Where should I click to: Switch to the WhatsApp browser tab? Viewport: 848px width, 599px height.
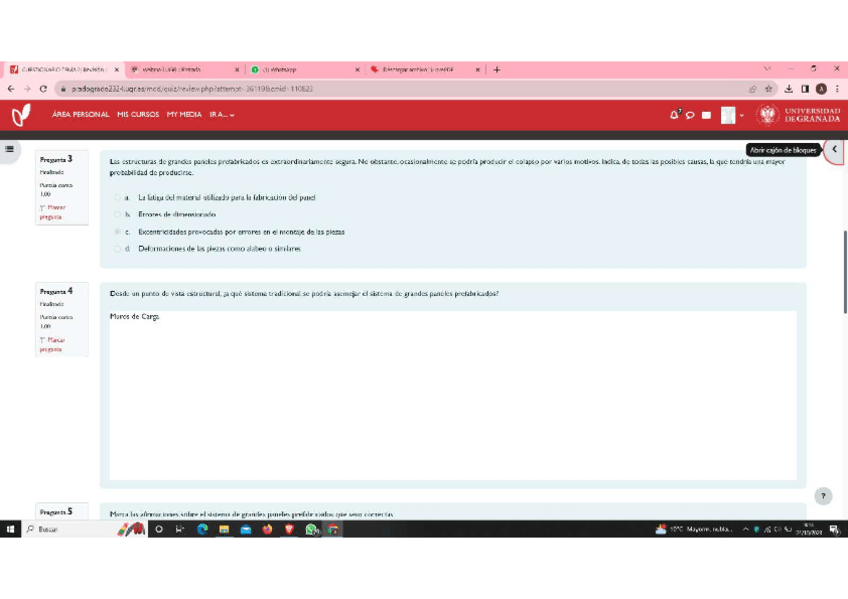point(305,69)
